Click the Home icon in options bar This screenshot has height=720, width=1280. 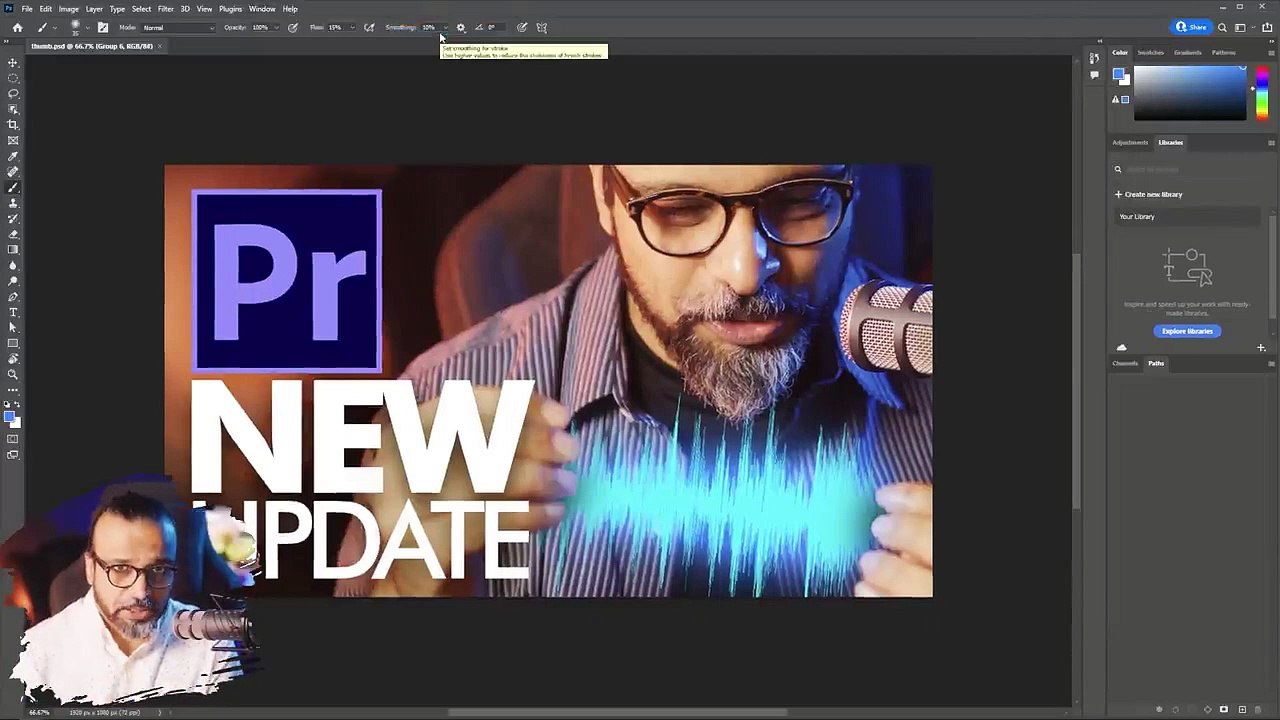[17, 27]
